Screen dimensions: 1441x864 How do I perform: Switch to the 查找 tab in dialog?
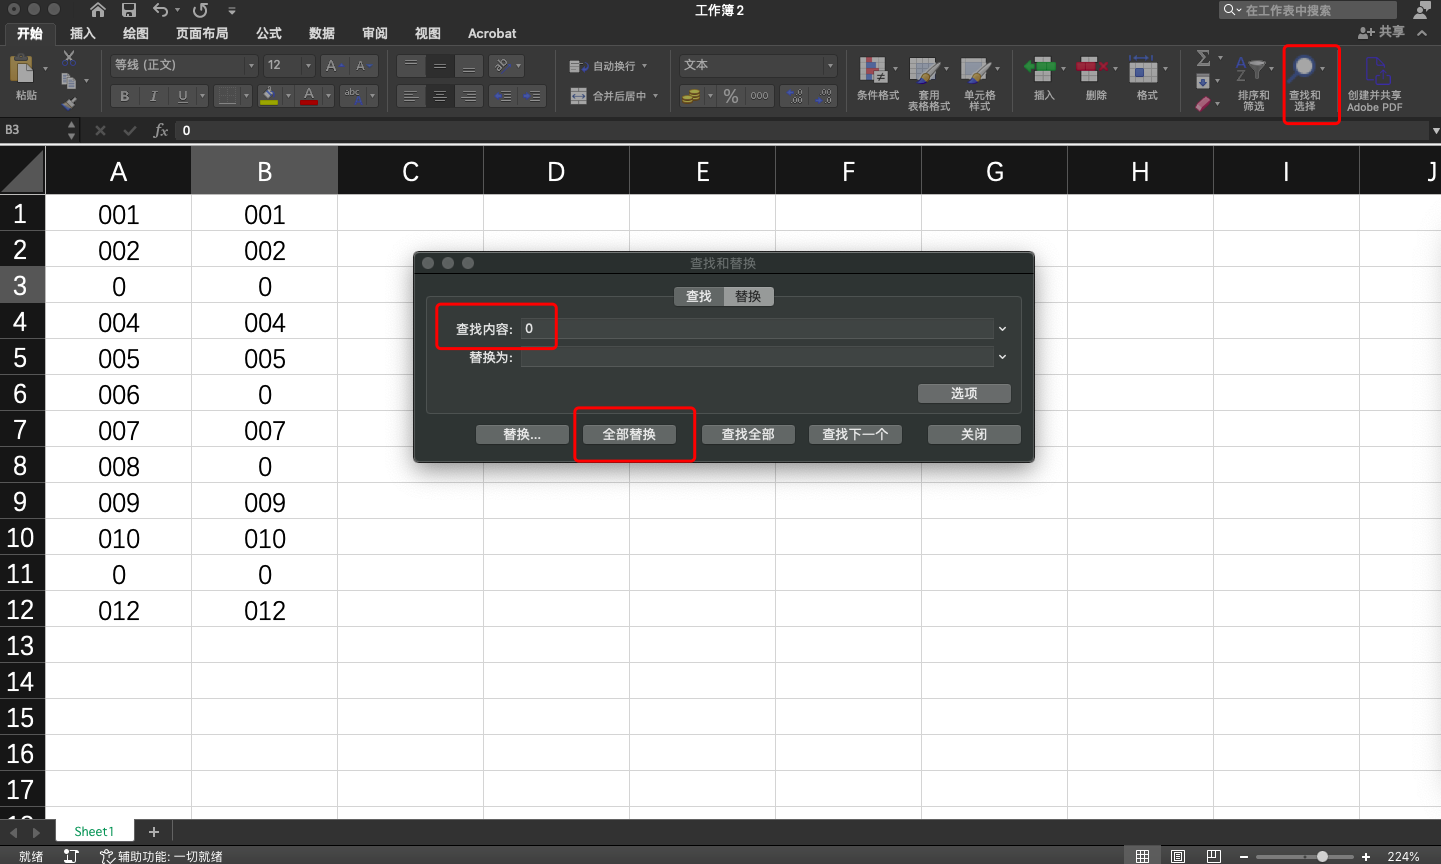point(697,296)
